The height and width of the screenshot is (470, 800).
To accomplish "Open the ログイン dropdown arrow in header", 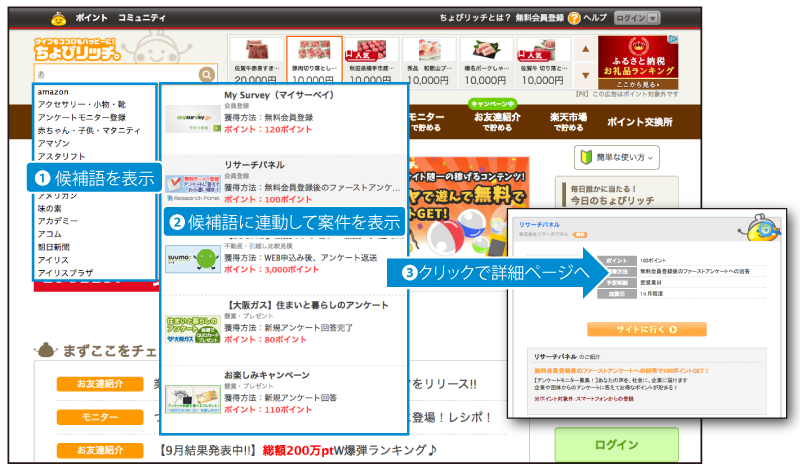I will 653,18.
